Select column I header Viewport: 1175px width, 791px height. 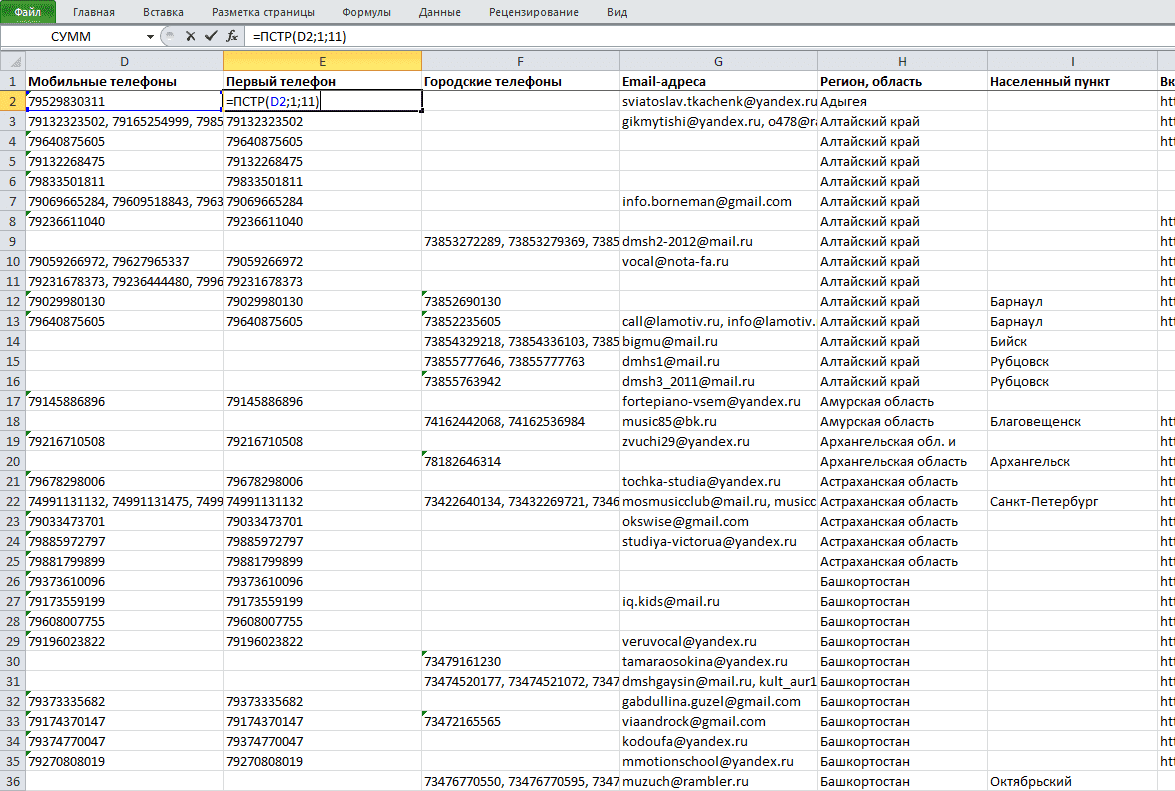pyautogui.click(x=1072, y=61)
